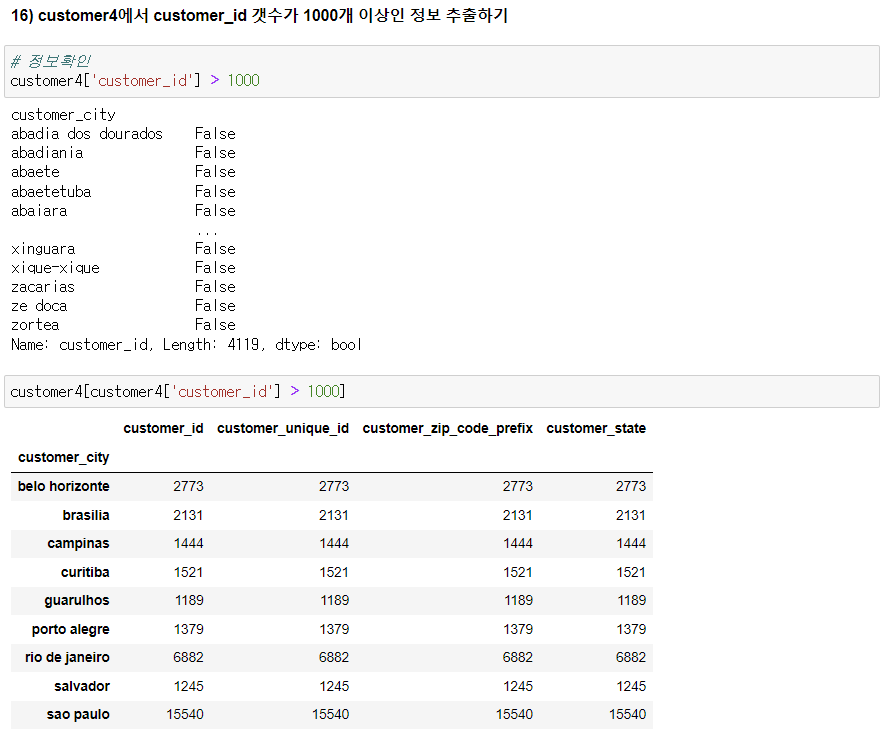This screenshot has height=745, width=891.
Task: Click the customer_city index label in table
Action: coord(64,457)
